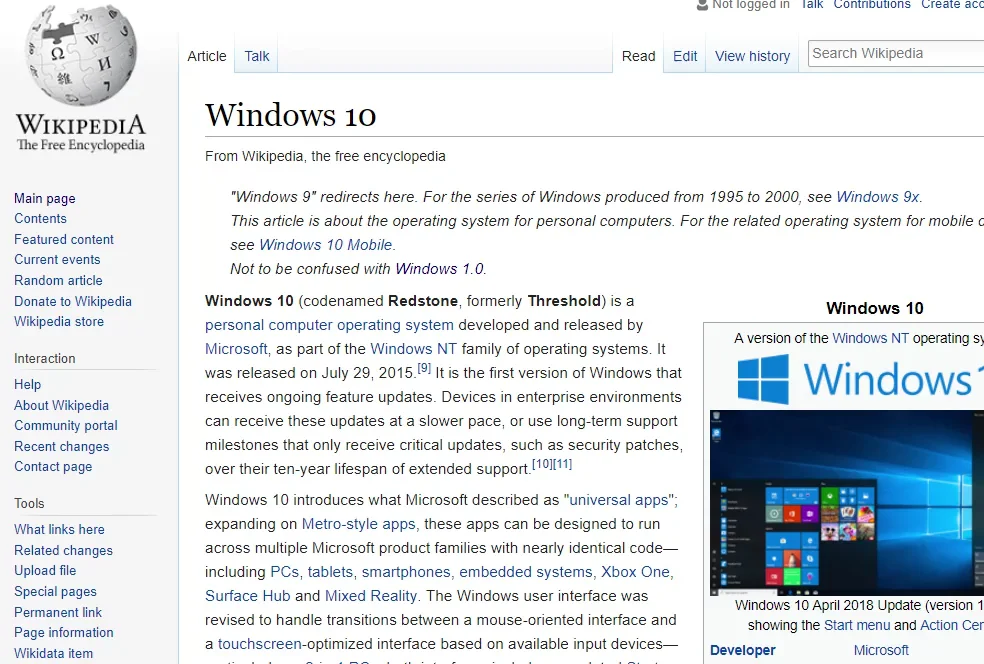Open Microsoft link in Developer row
Screen dimensions: 984x664
click(881, 650)
